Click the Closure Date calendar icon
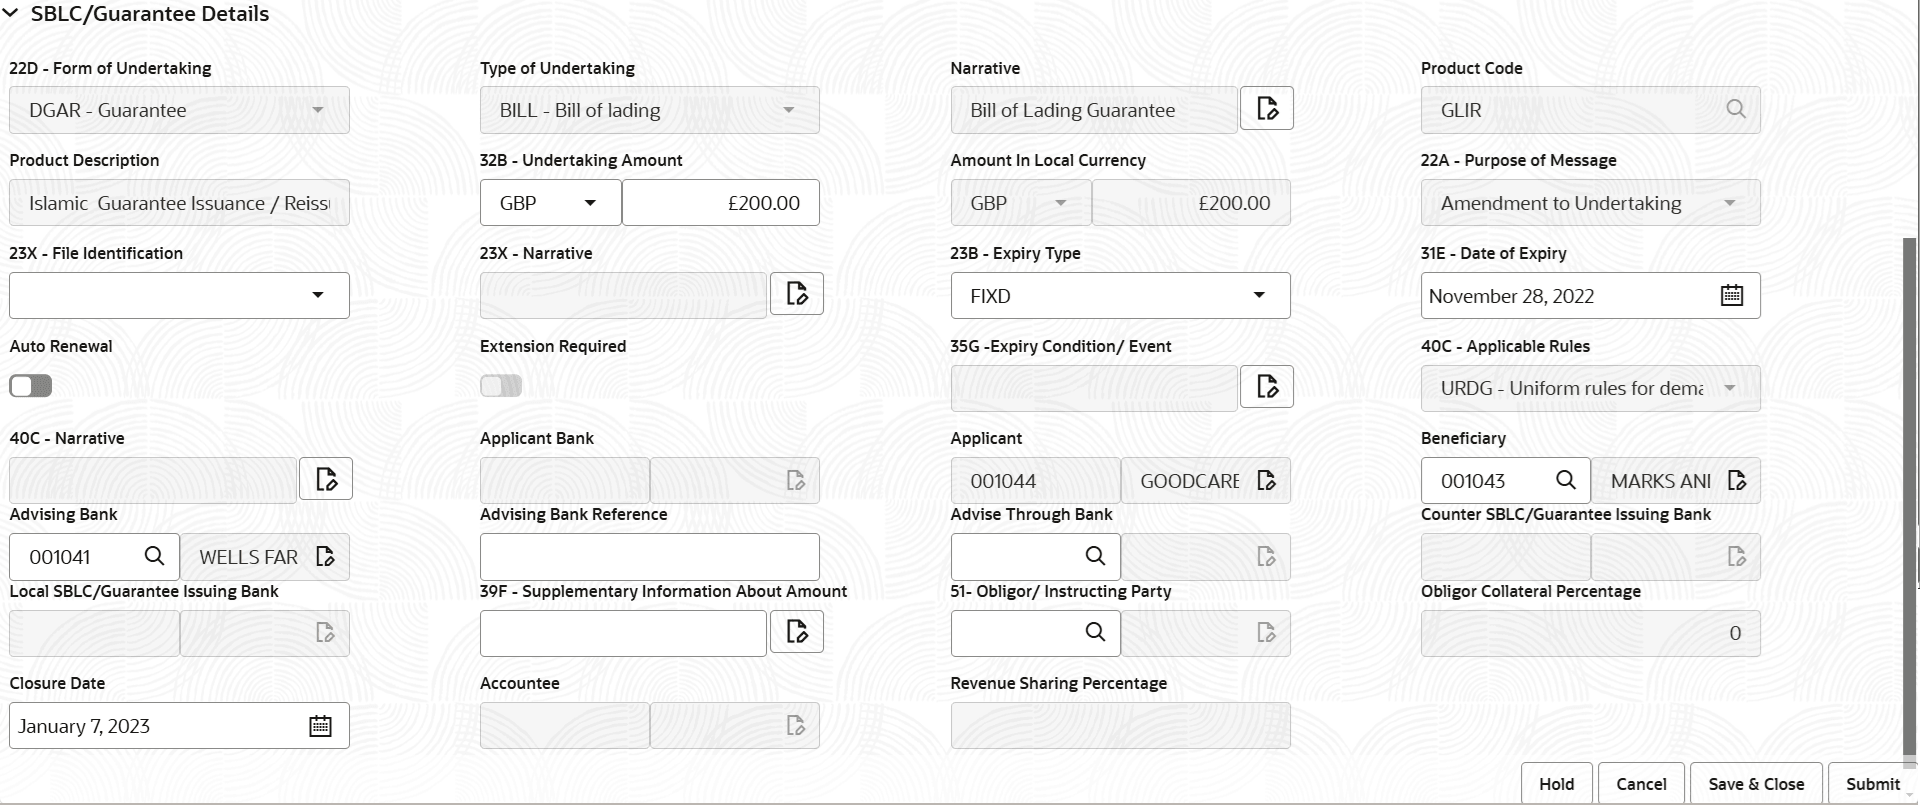This screenshot has height=805, width=1920. (x=320, y=725)
